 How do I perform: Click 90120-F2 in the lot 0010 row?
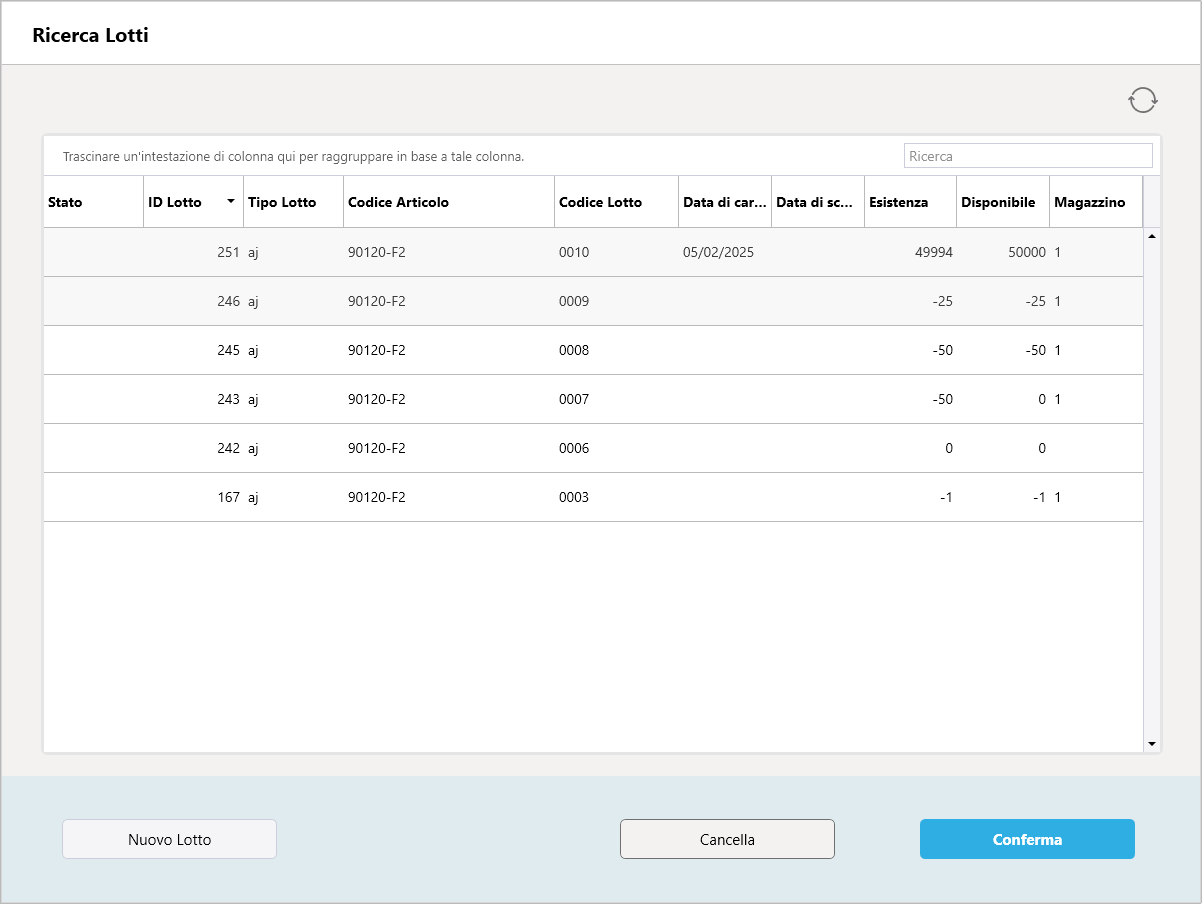[377, 252]
